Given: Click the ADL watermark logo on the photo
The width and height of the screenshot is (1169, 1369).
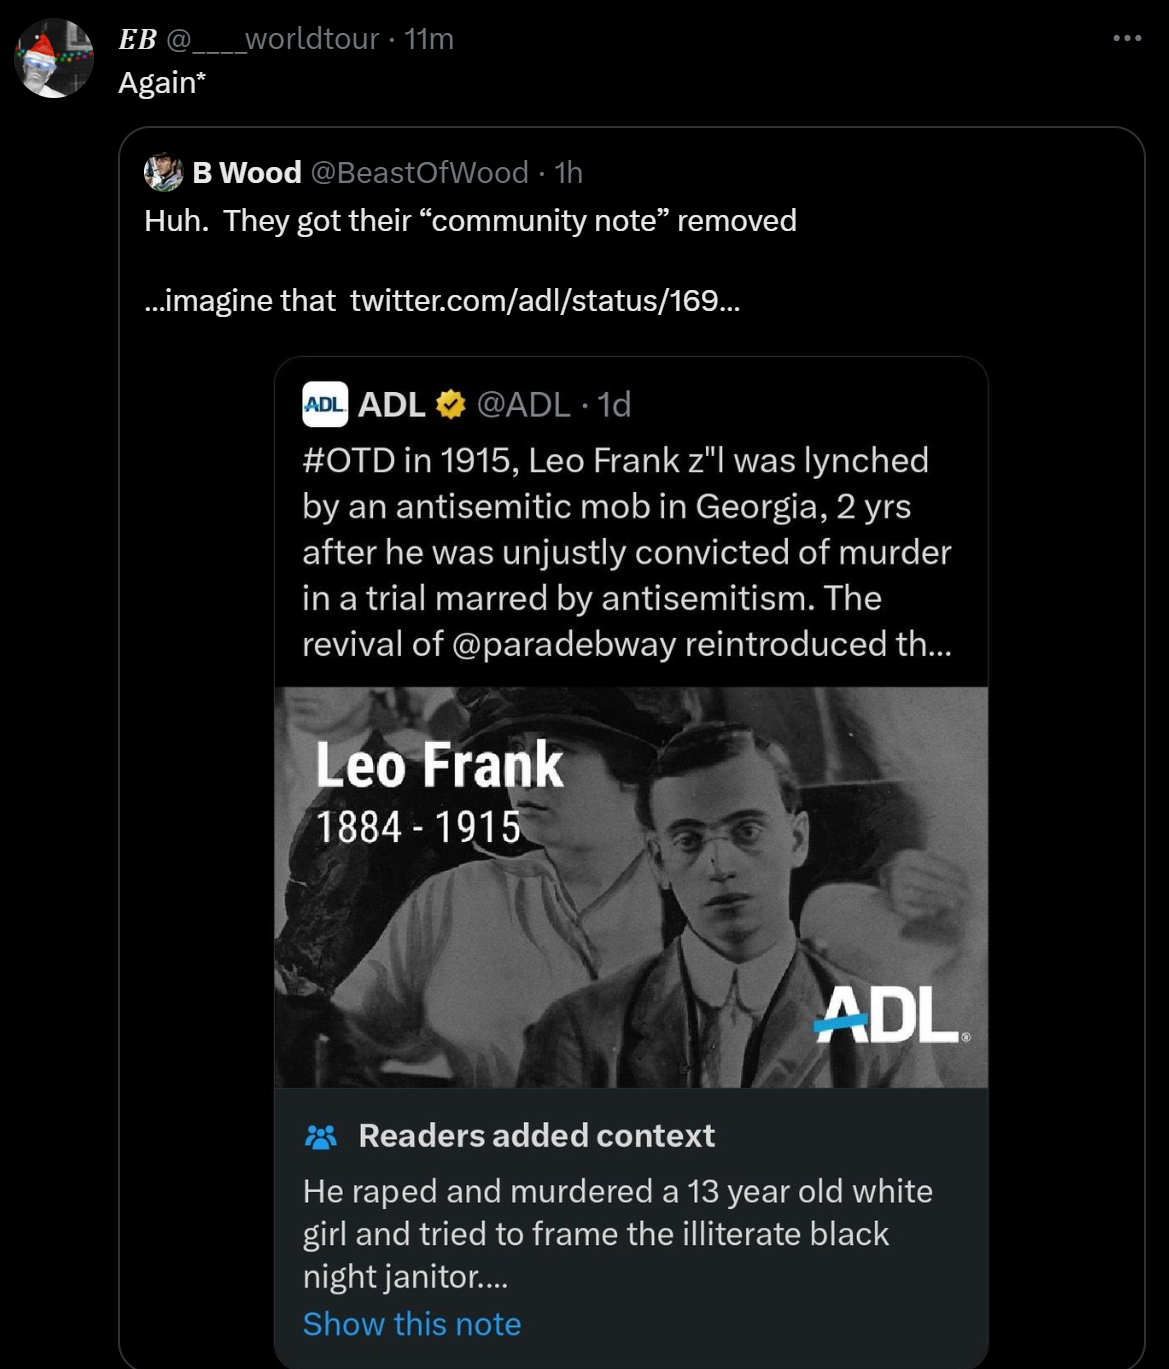Looking at the screenshot, I should pos(888,1014).
